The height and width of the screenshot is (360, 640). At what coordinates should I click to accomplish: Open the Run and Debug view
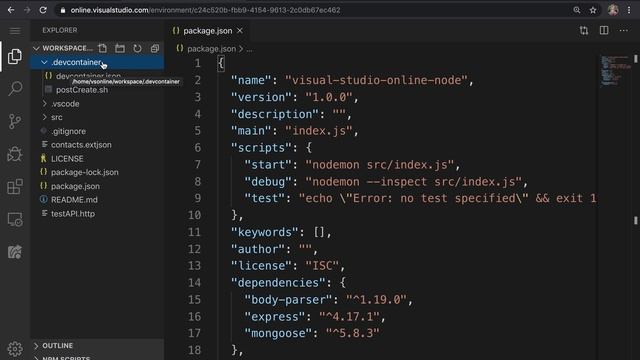(x=15, y=154)
